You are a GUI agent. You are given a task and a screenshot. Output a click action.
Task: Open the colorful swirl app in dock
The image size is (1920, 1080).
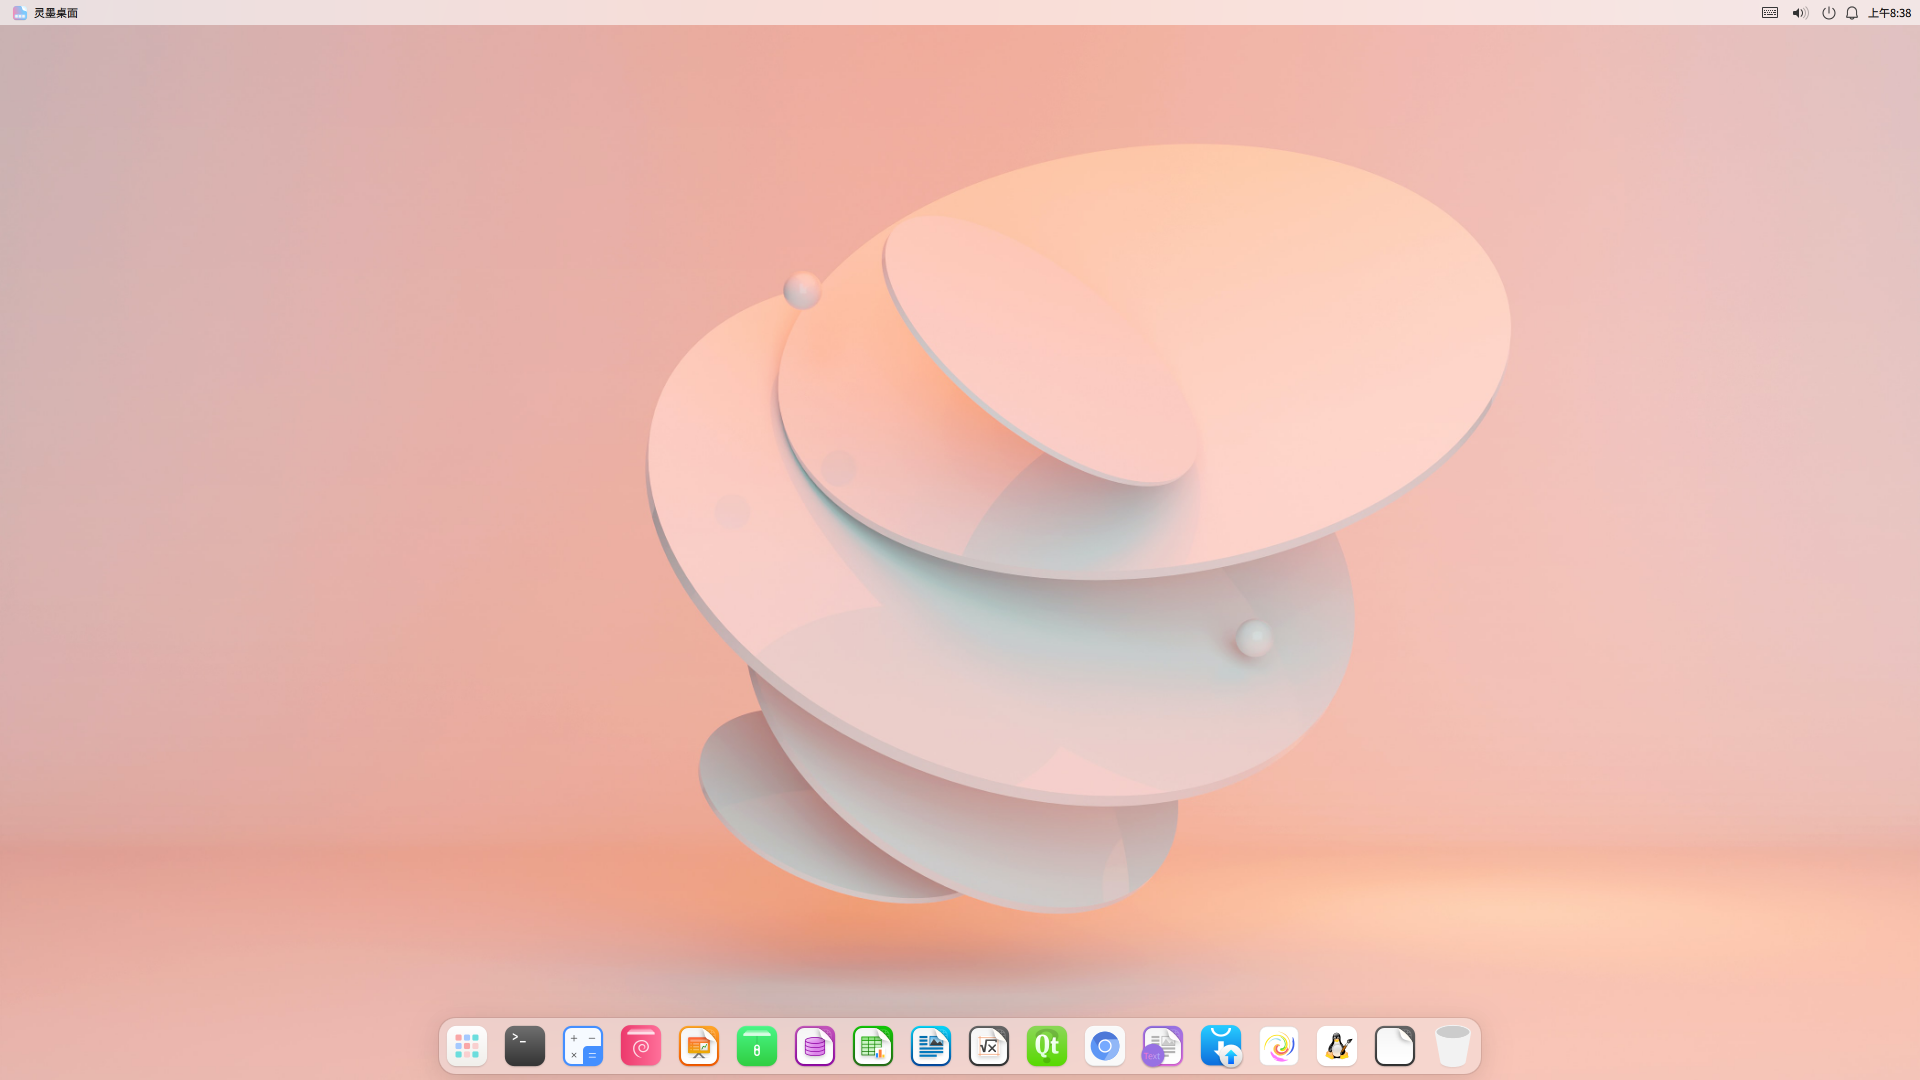(x=1279, y=1046)
